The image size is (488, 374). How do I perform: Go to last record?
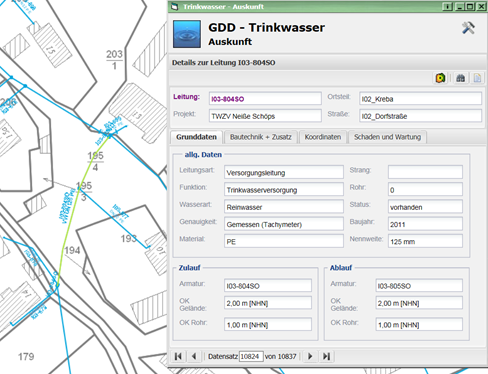(x=326, y=356)
